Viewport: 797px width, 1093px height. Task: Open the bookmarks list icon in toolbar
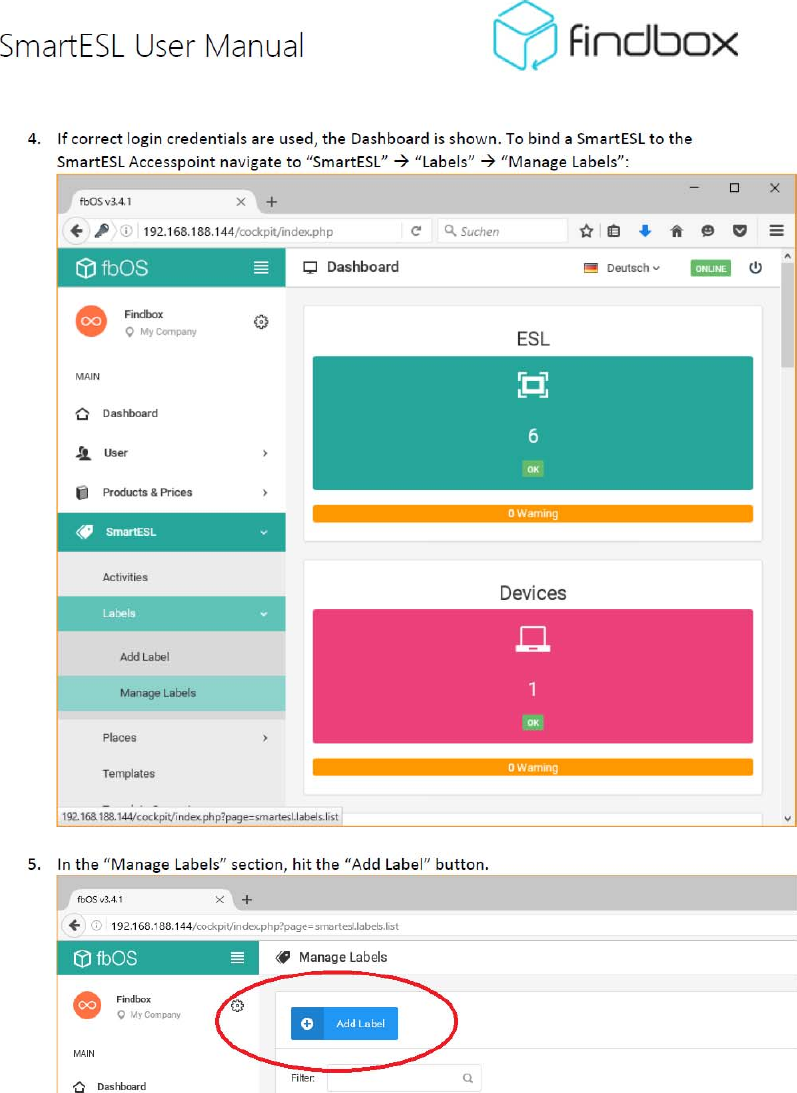tap(614, 231)
